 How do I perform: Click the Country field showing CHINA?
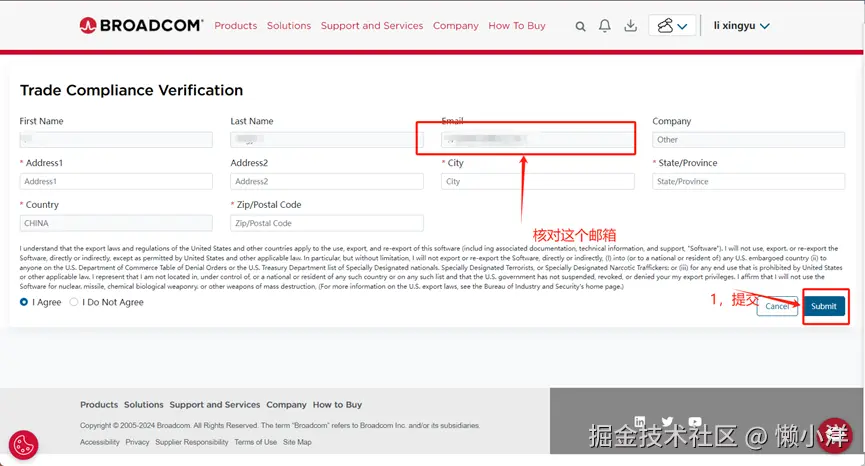pyautogui.click(x=116, y=223)
